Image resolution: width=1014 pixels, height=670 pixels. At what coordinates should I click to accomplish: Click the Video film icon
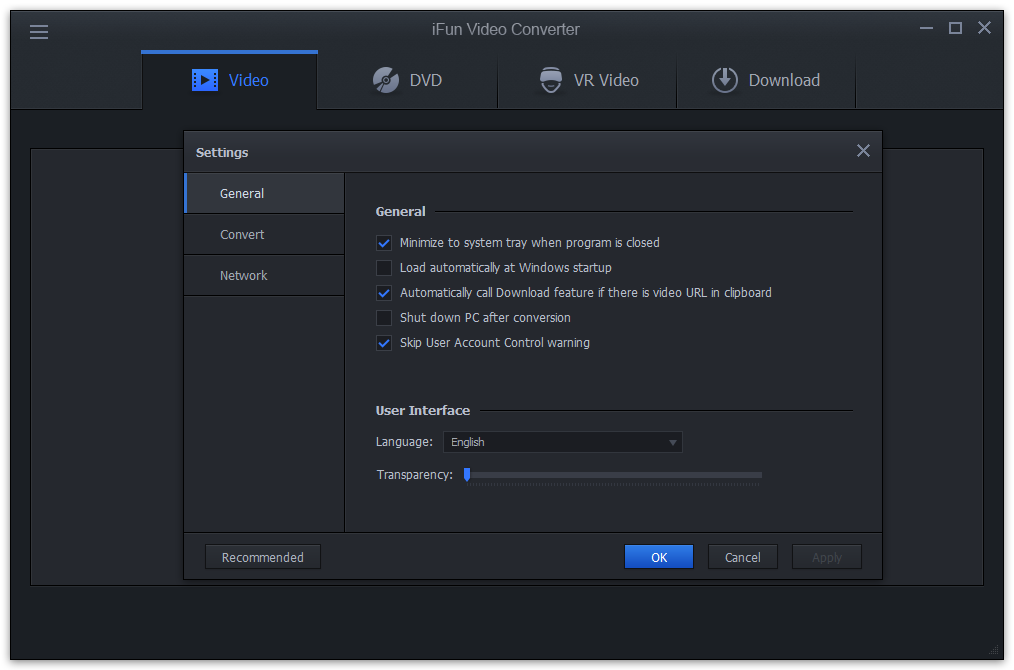click(205, 80)
